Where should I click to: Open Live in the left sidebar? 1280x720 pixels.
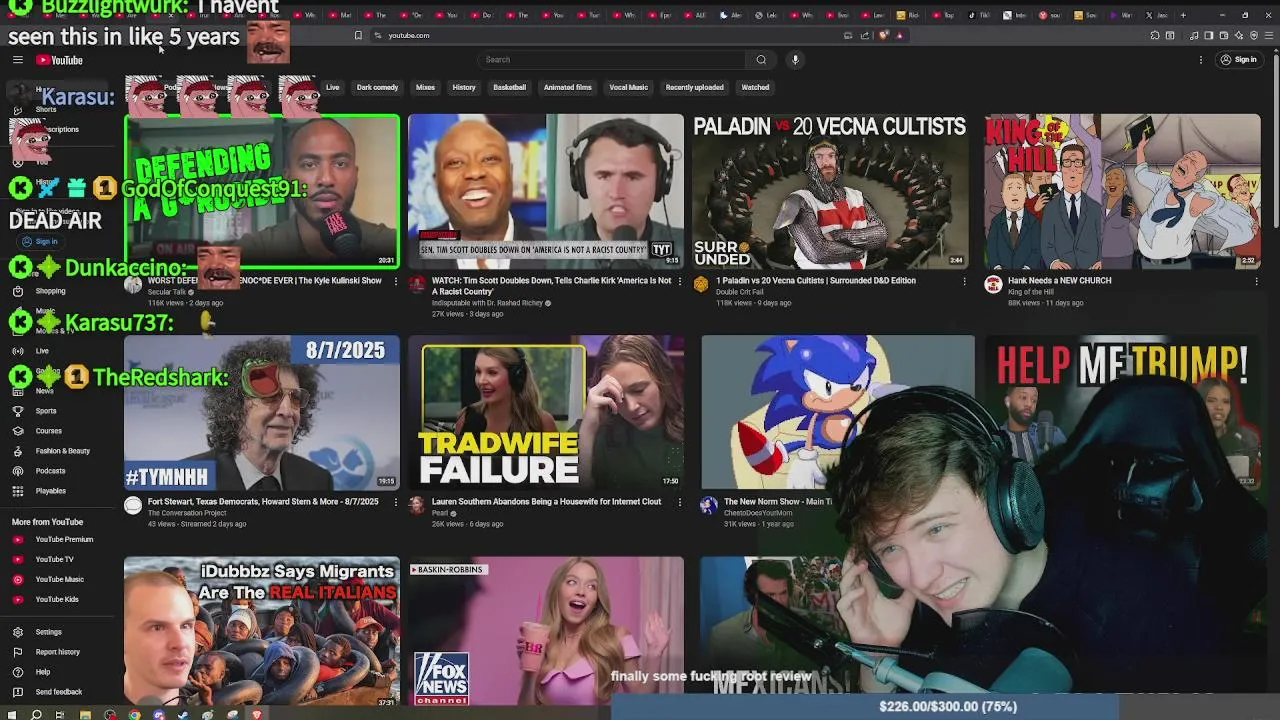[42, 351]
